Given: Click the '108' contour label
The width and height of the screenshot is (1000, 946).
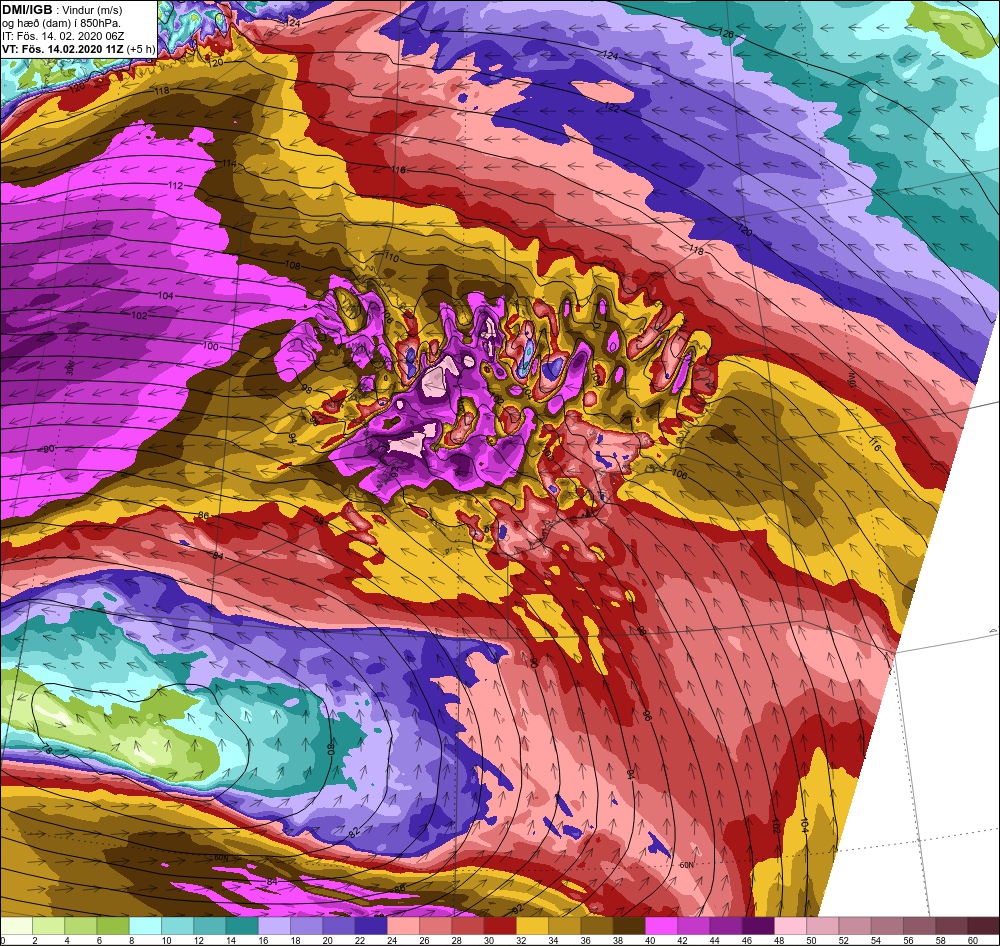Looking at the screenshot, I should click(x=292, y=265).
